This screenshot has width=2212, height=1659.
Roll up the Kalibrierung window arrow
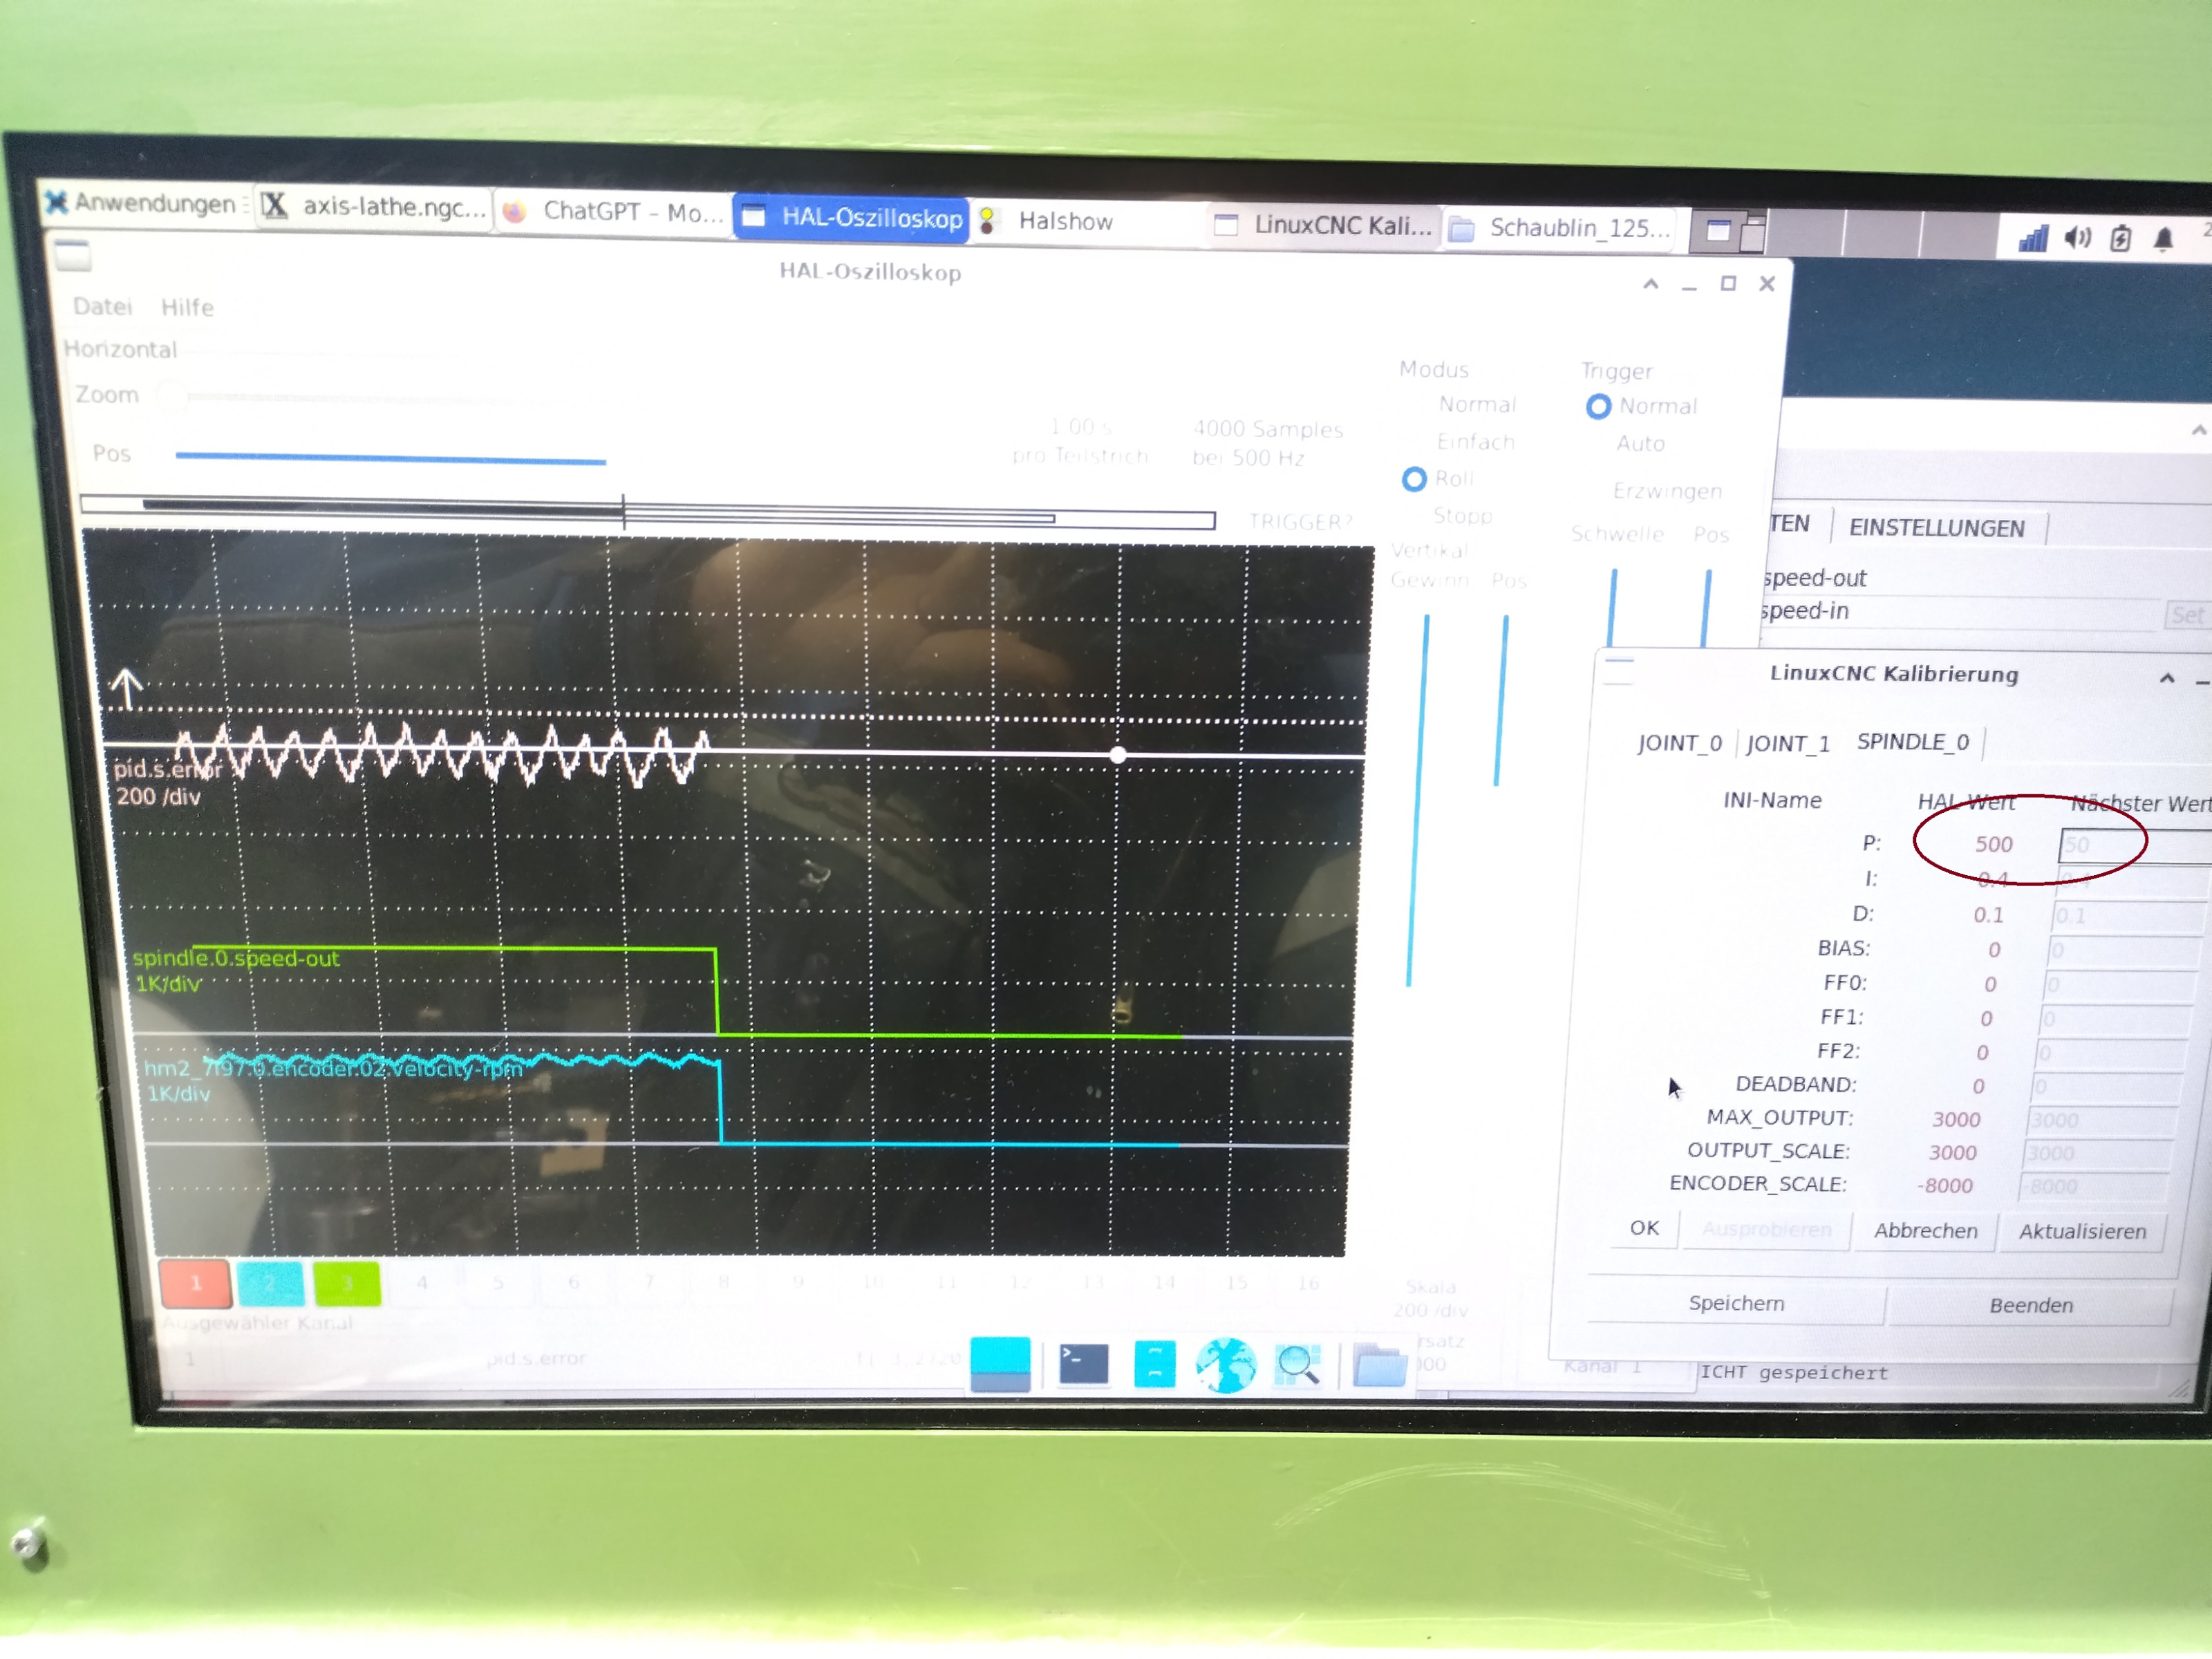tap(2166, 678)
